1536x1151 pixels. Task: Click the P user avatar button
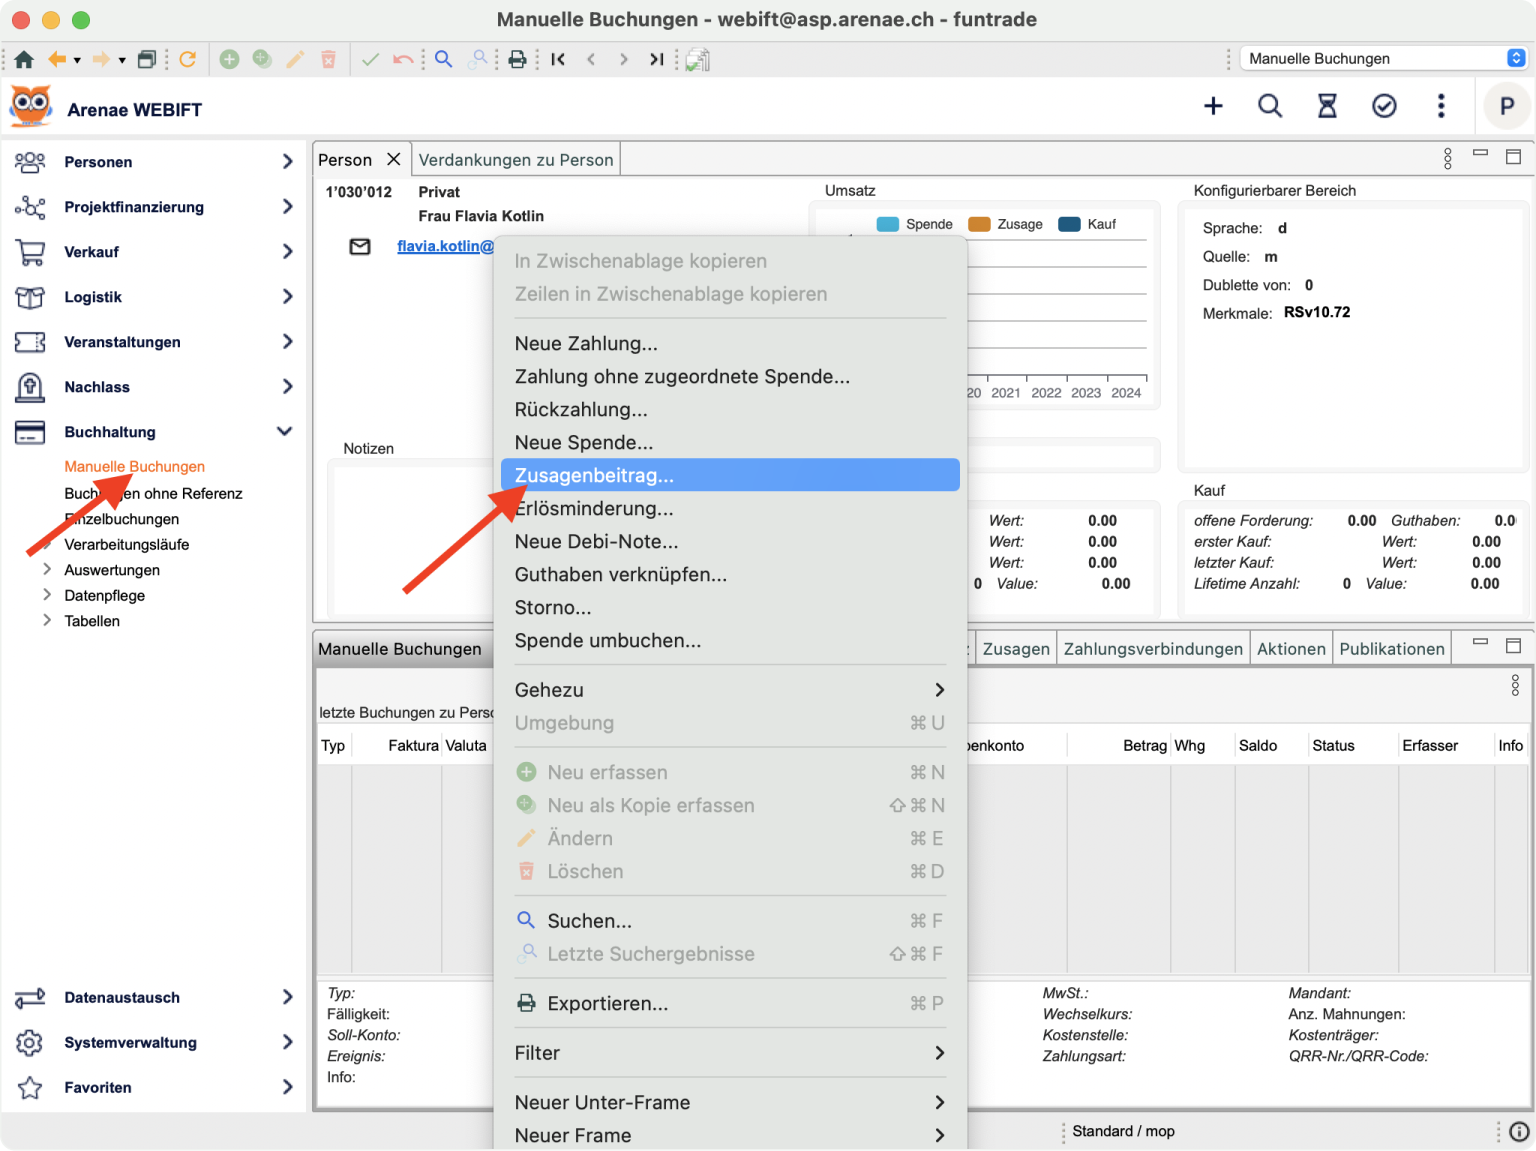(x=1506, y=106)
